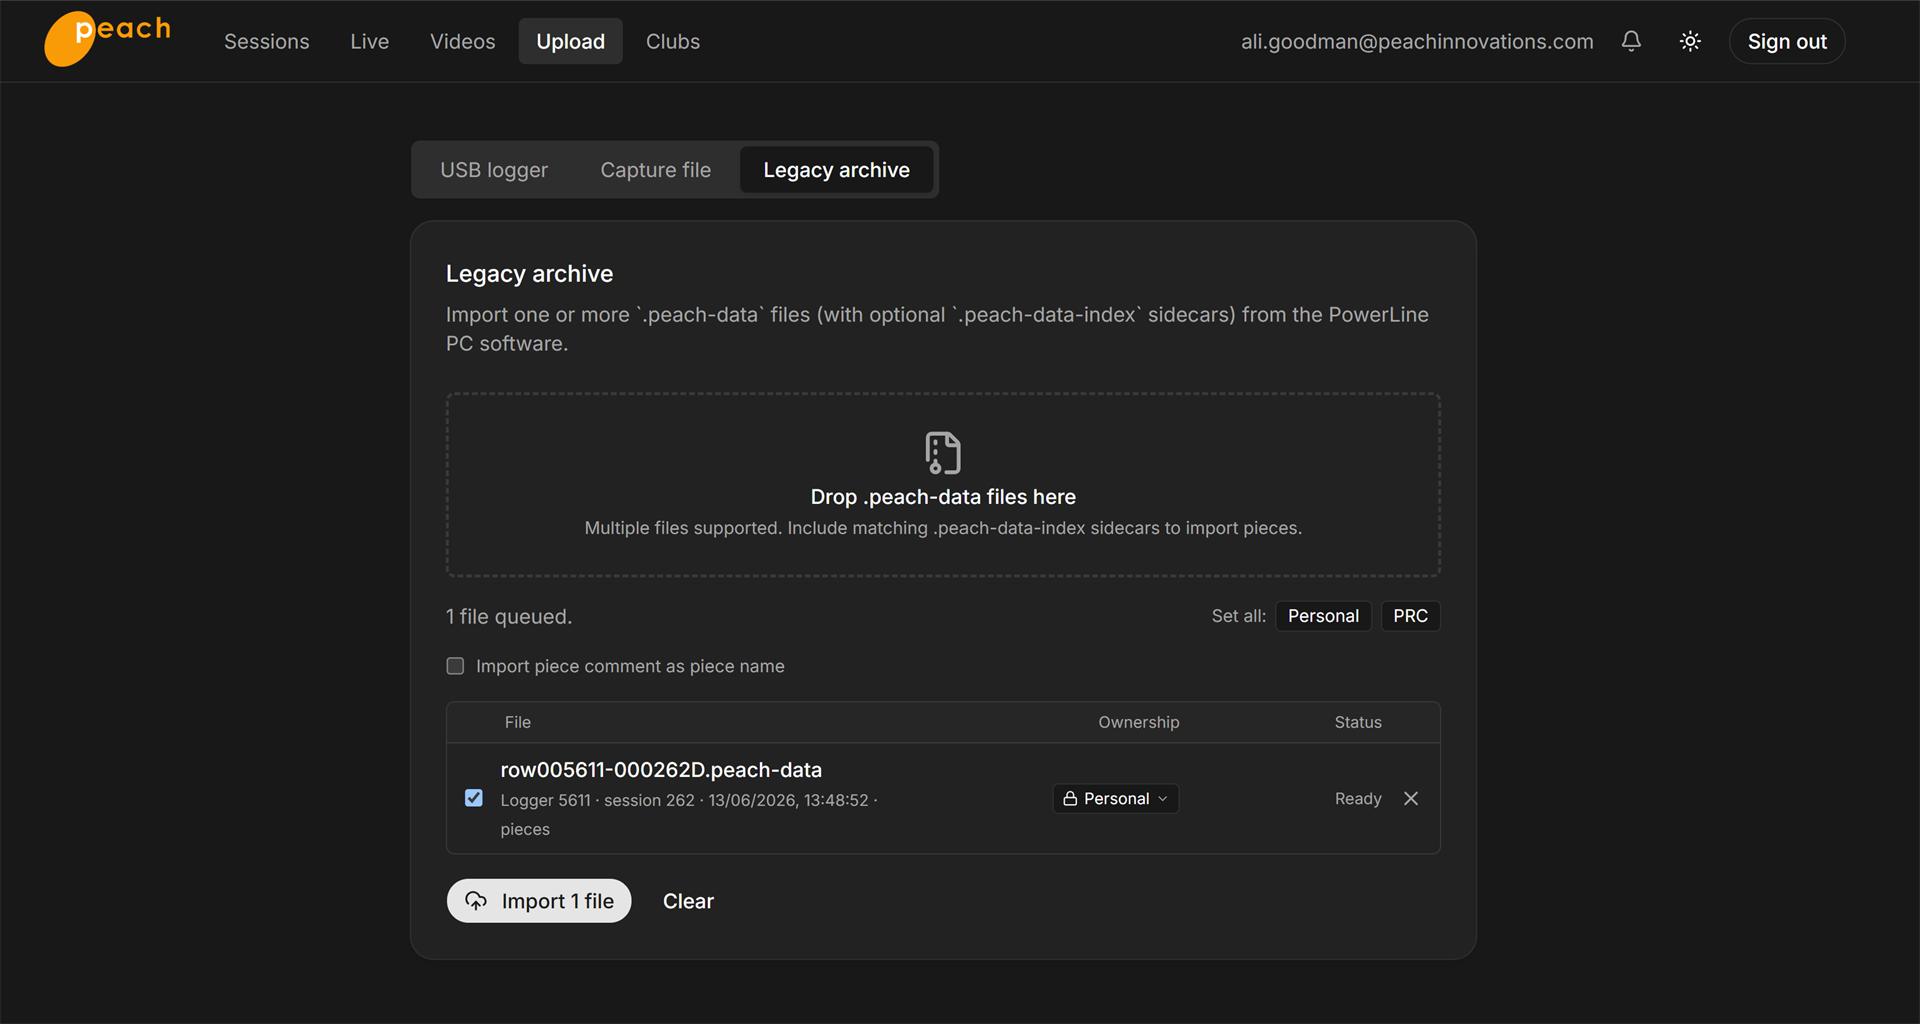This screenshot has height=1024, width=1920.
Task: Click the '1 file queued.' text
Action: [509, 617]
